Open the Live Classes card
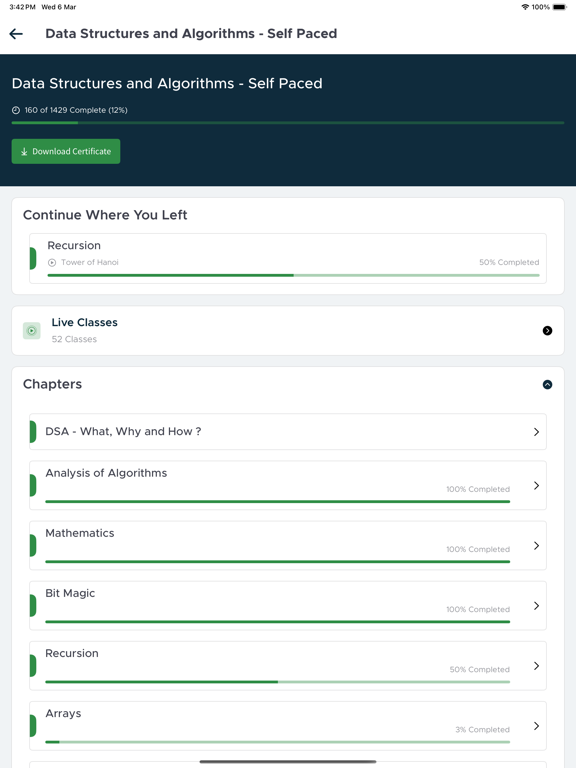The height and width of the screenshot is (768, 576). coord(288,331)
